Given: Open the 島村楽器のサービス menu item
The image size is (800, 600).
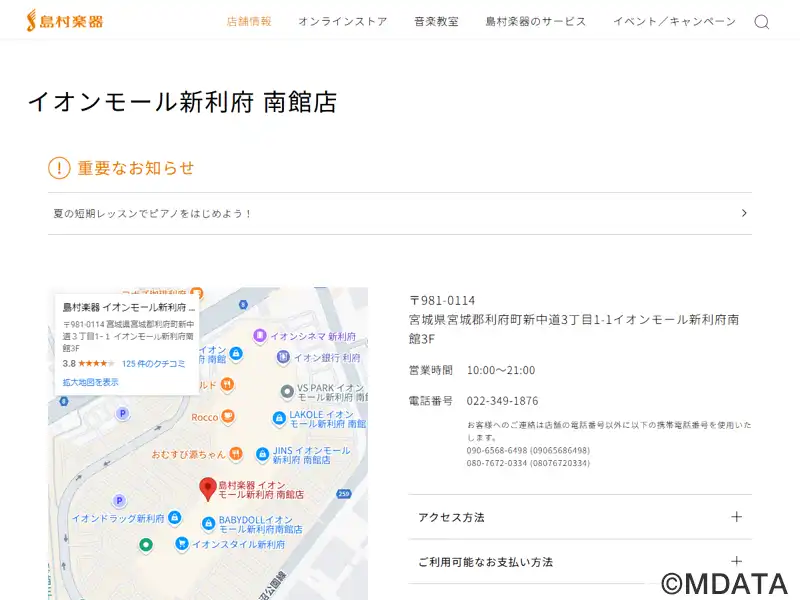Looking at the screenshot, I should [536, 21].
